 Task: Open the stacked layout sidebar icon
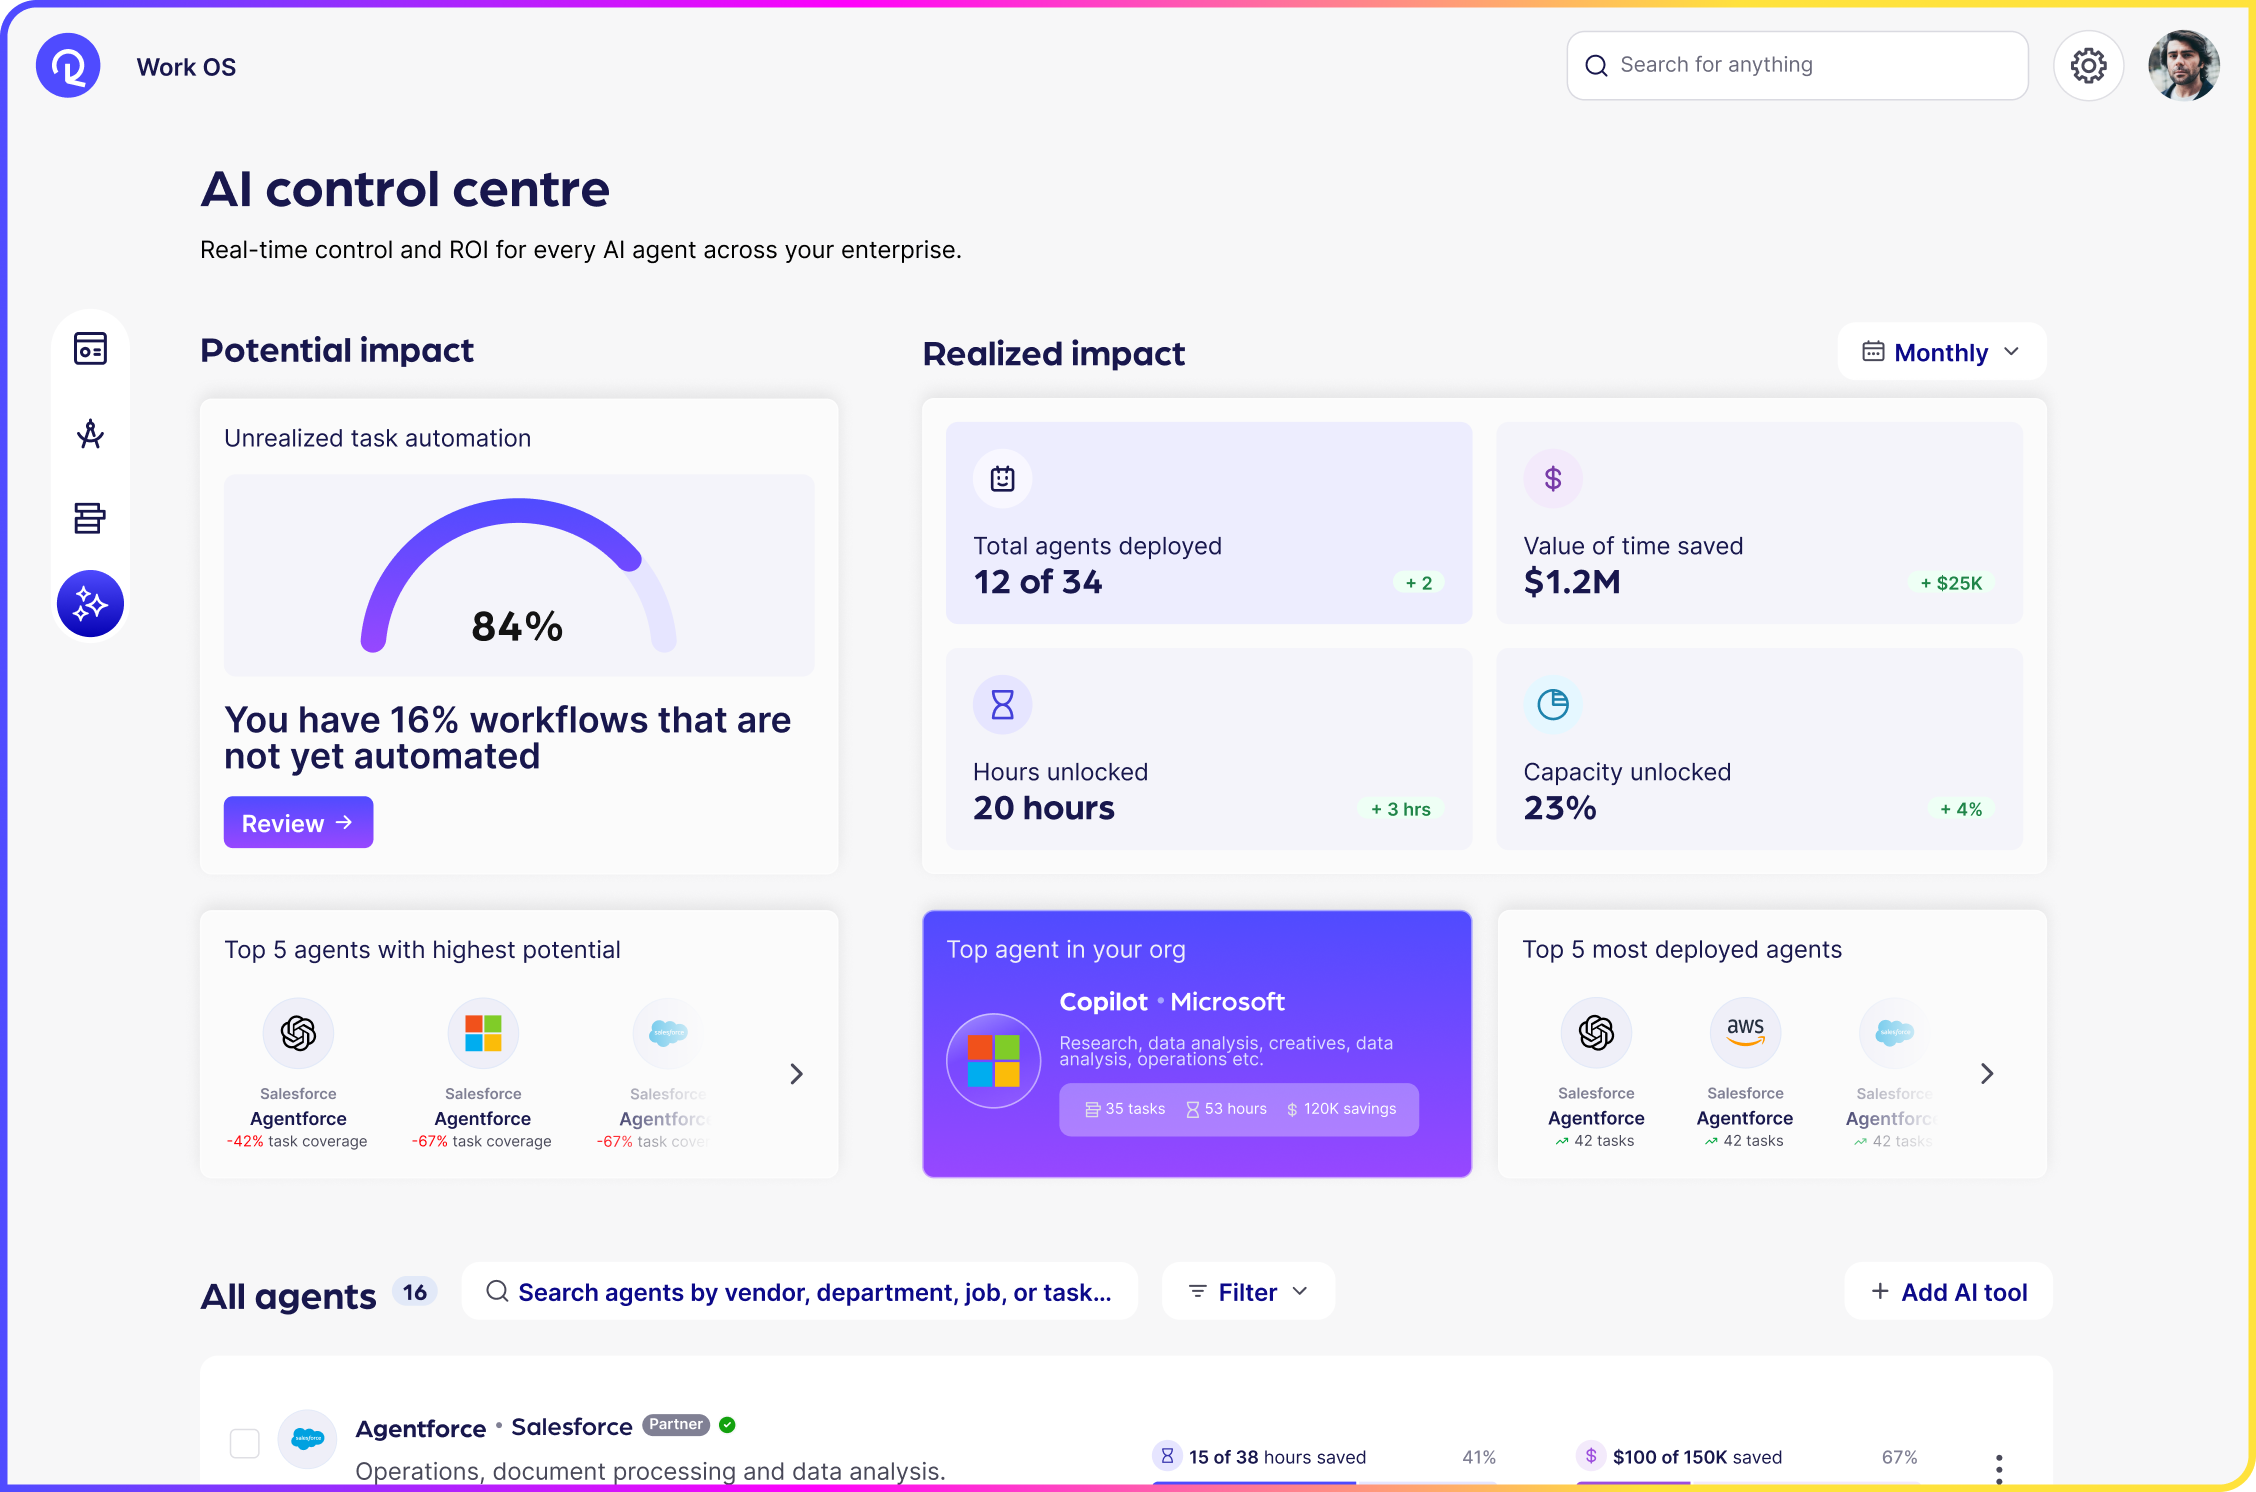[x=90, y=518]
